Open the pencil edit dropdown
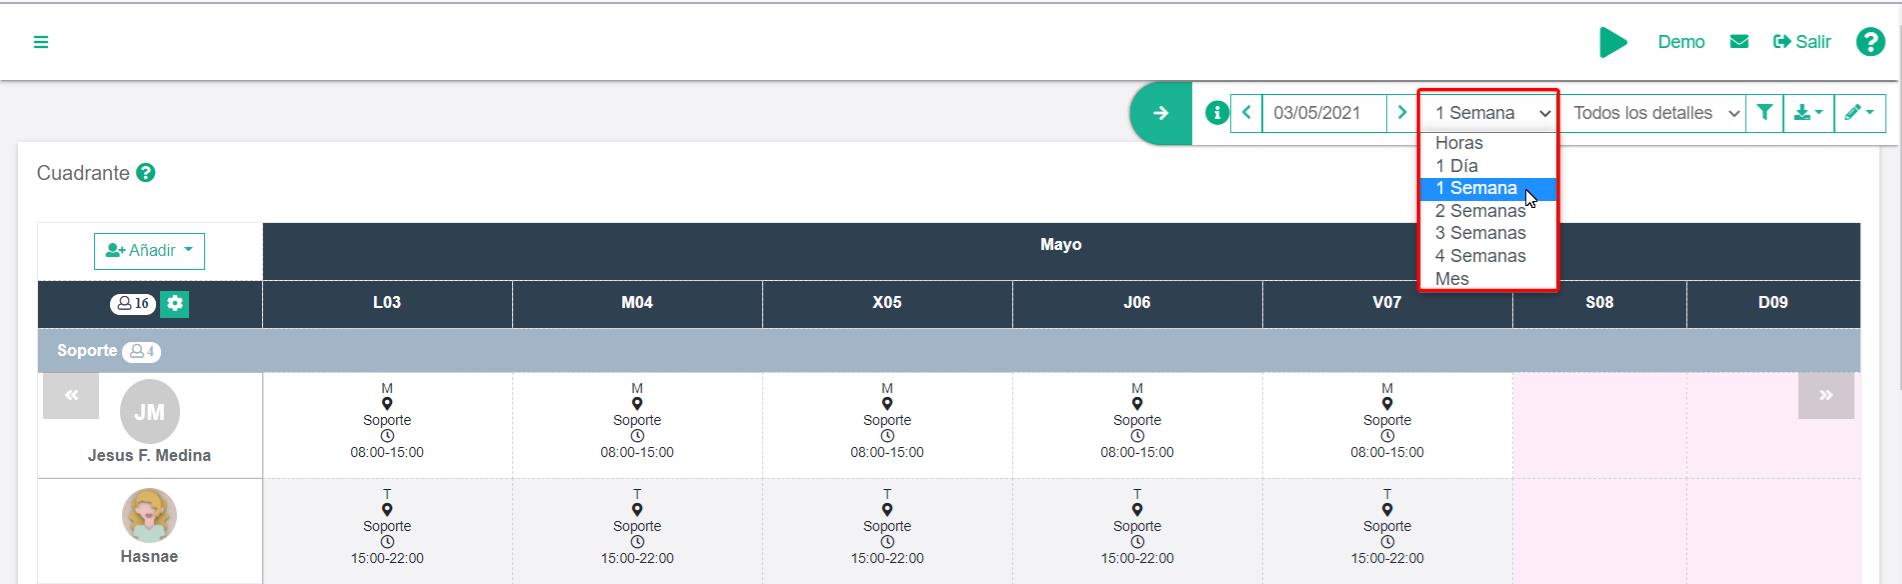 [1859, 113]
